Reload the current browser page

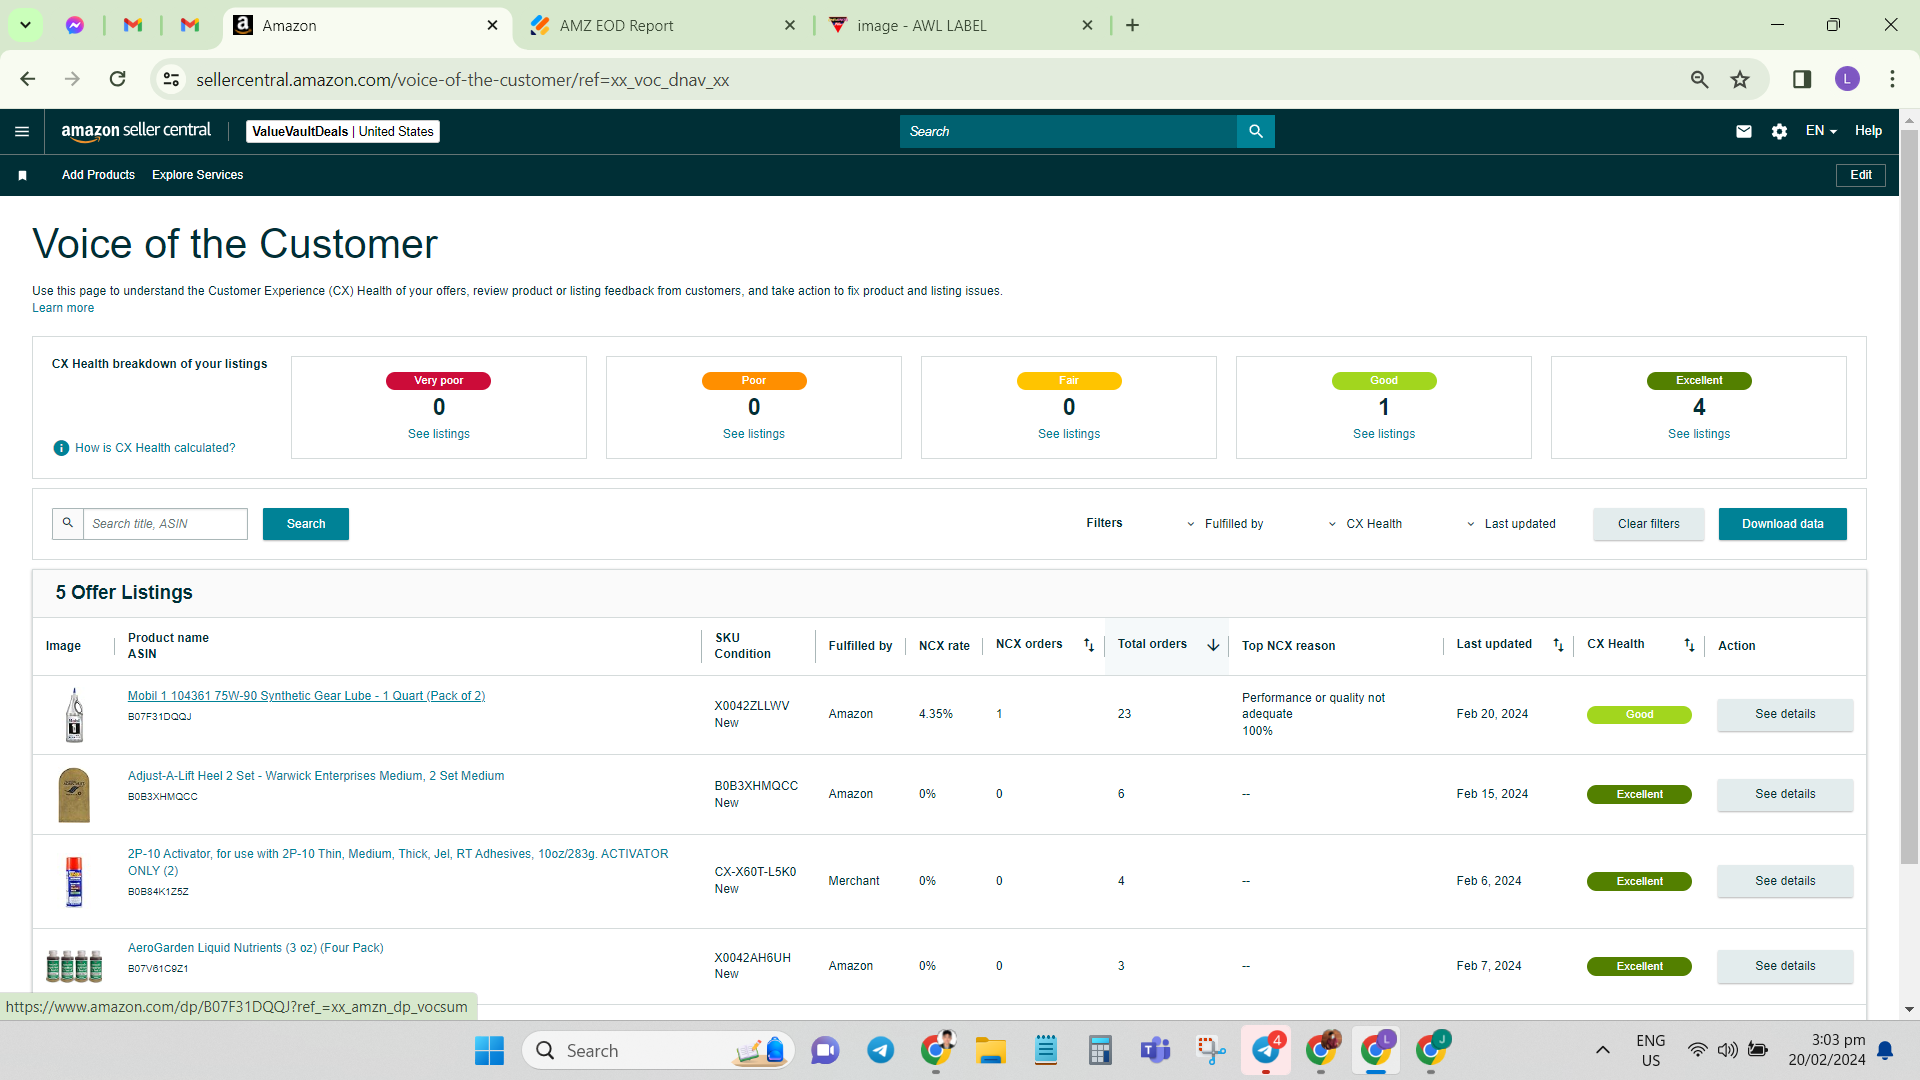118,79
